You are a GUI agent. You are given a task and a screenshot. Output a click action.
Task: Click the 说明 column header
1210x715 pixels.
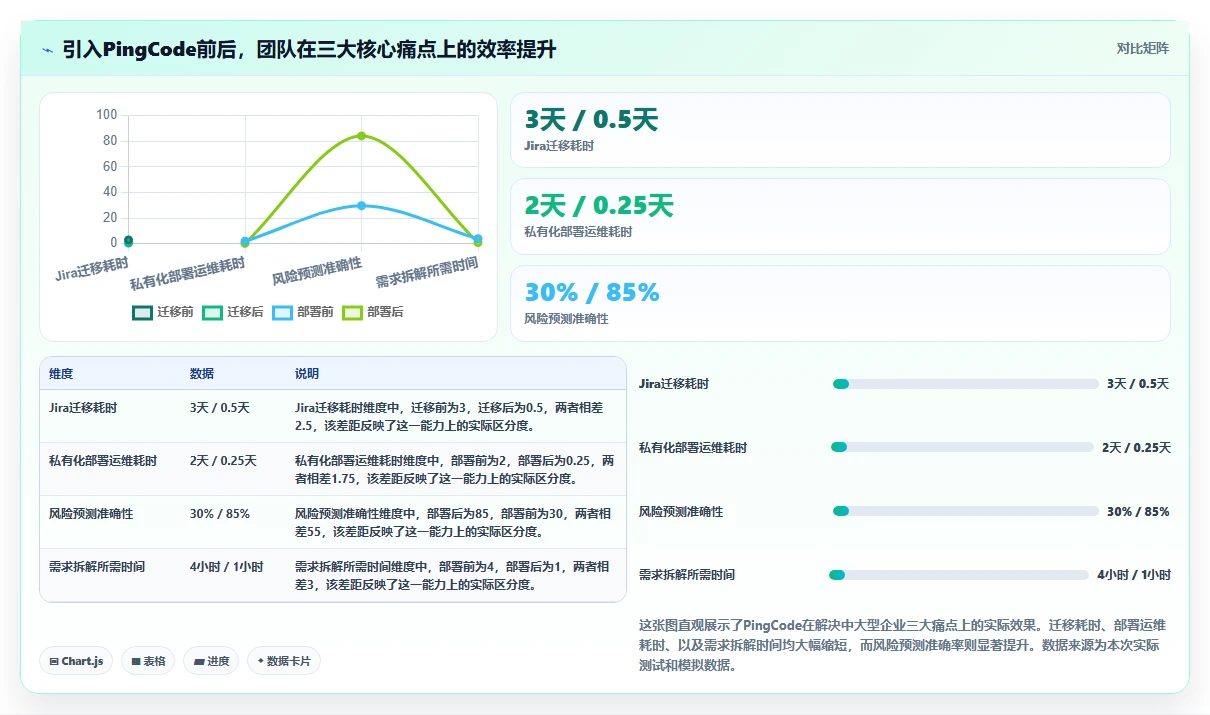(x=307, y=374)
